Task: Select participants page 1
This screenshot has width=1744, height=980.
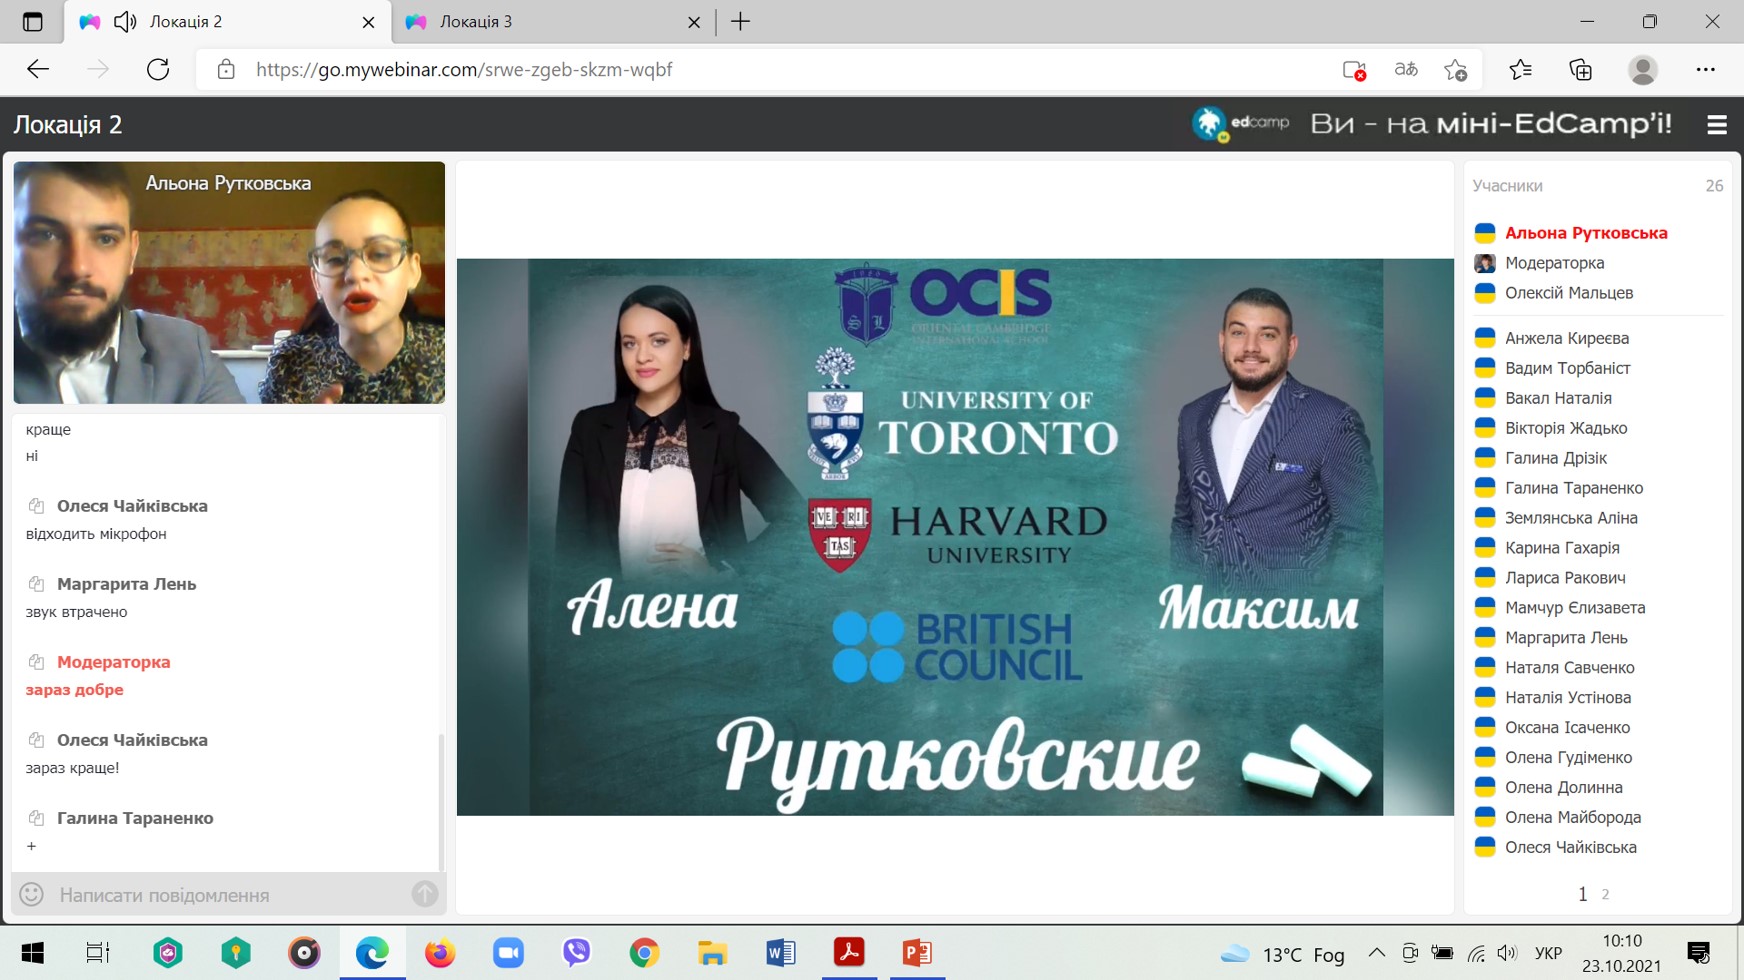Action: [x=1582, y=894]
